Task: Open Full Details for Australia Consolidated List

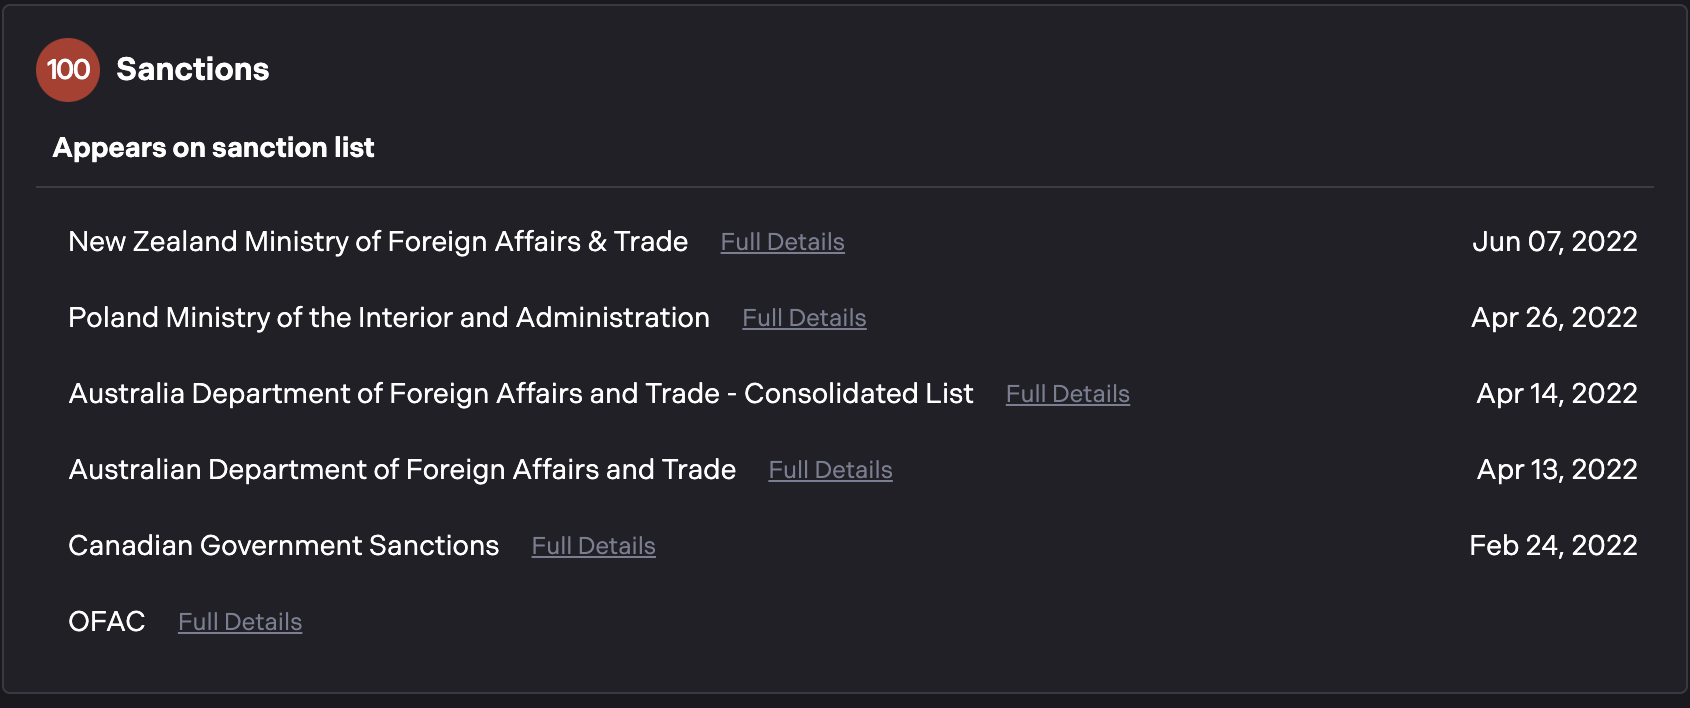Action: [1067, 394]
